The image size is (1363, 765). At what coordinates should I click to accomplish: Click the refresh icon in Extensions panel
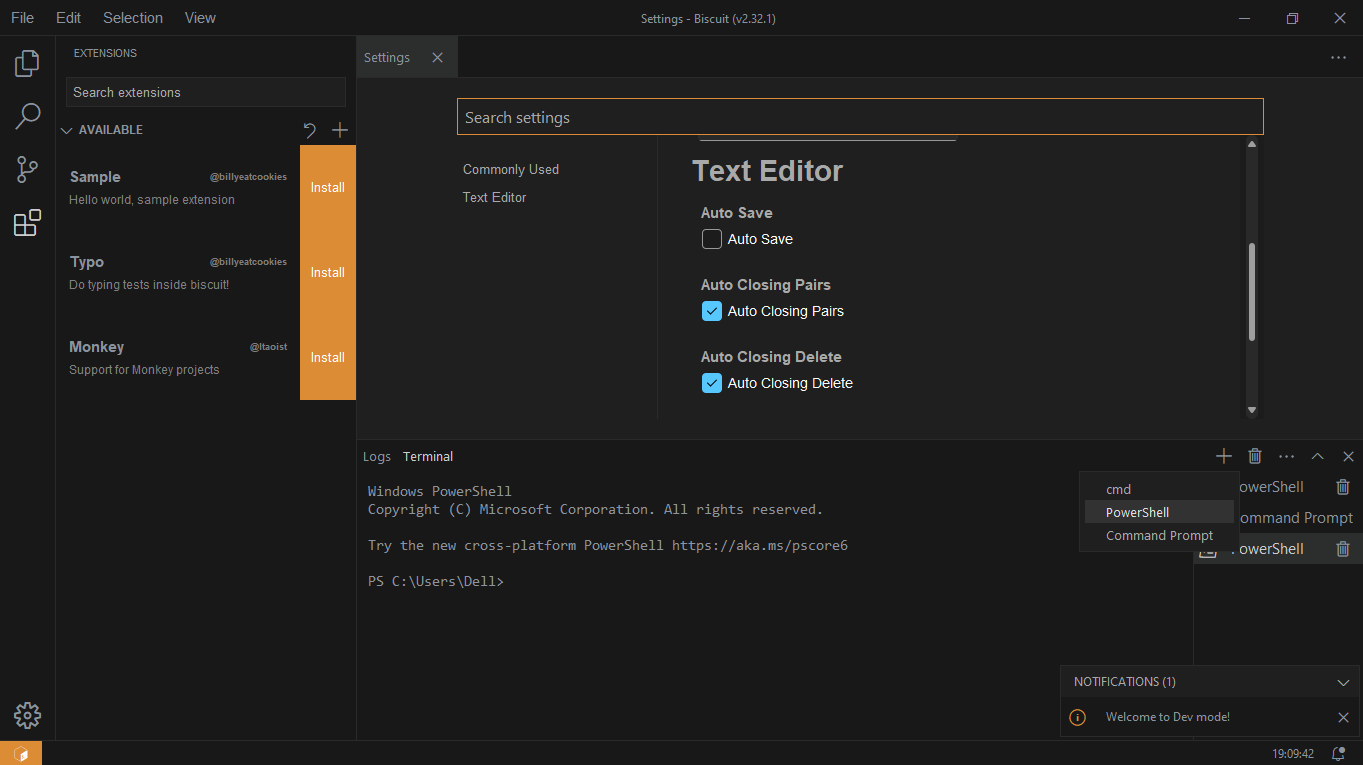pyautogui.click(x=308, y=130)
